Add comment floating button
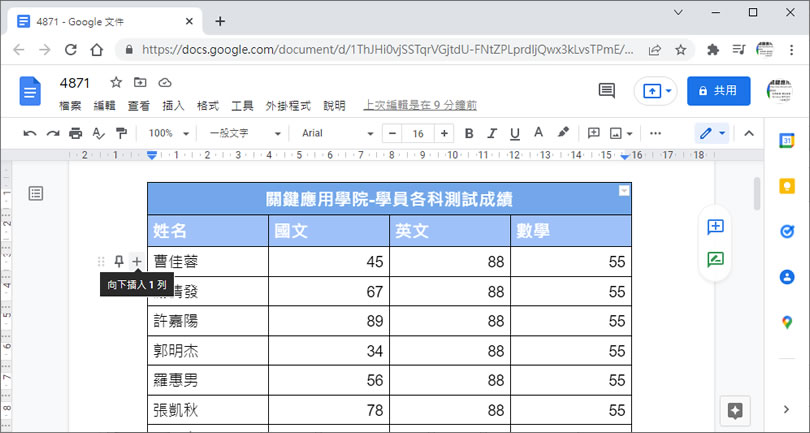810x433 pixels. click(x=715, y=226)
